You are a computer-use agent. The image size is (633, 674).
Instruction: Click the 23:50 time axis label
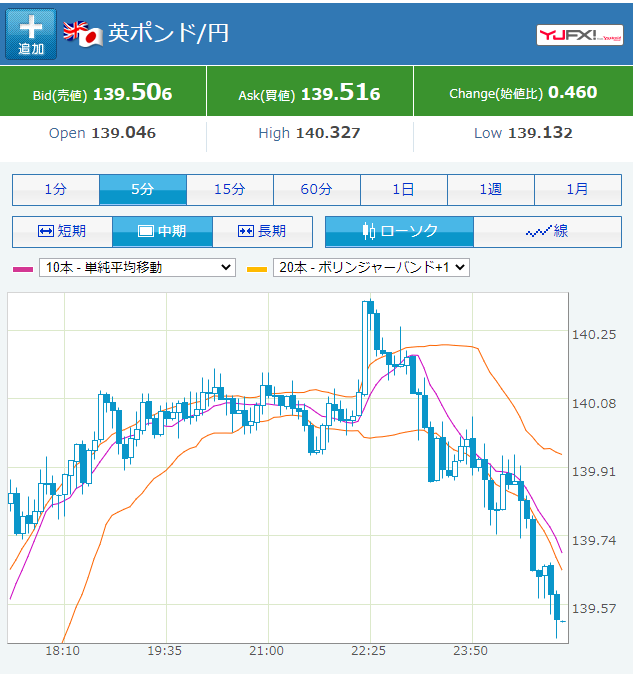click(471, 651)
